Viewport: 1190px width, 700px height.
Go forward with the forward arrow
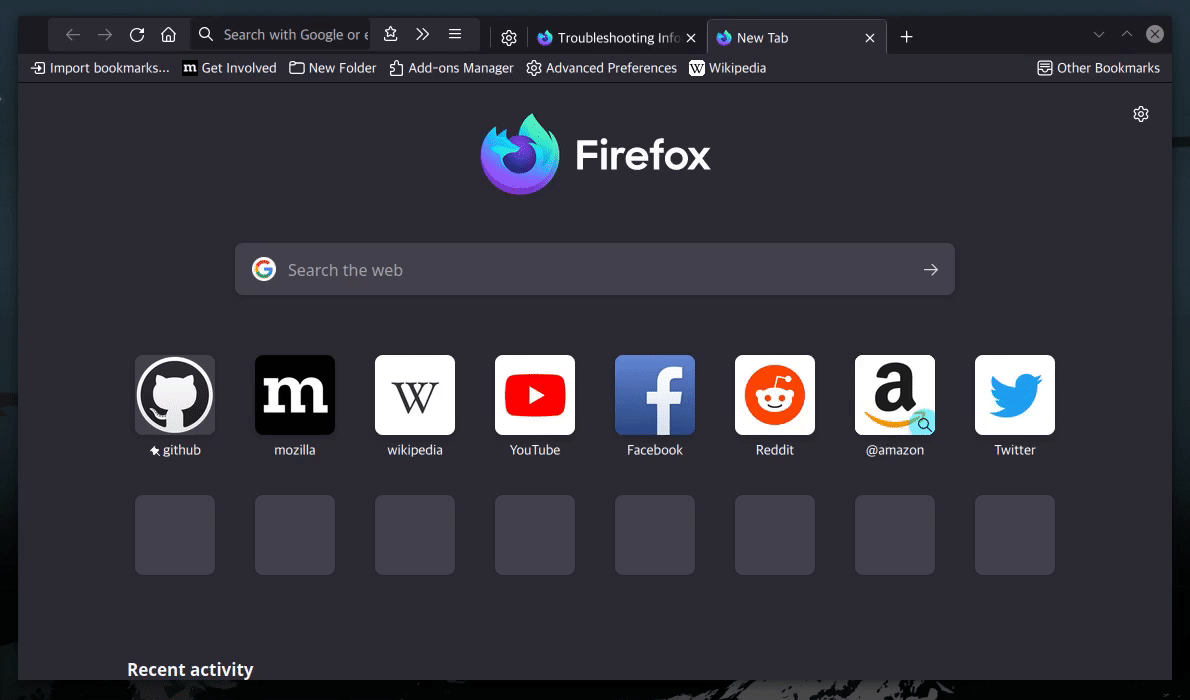[105, 35]
